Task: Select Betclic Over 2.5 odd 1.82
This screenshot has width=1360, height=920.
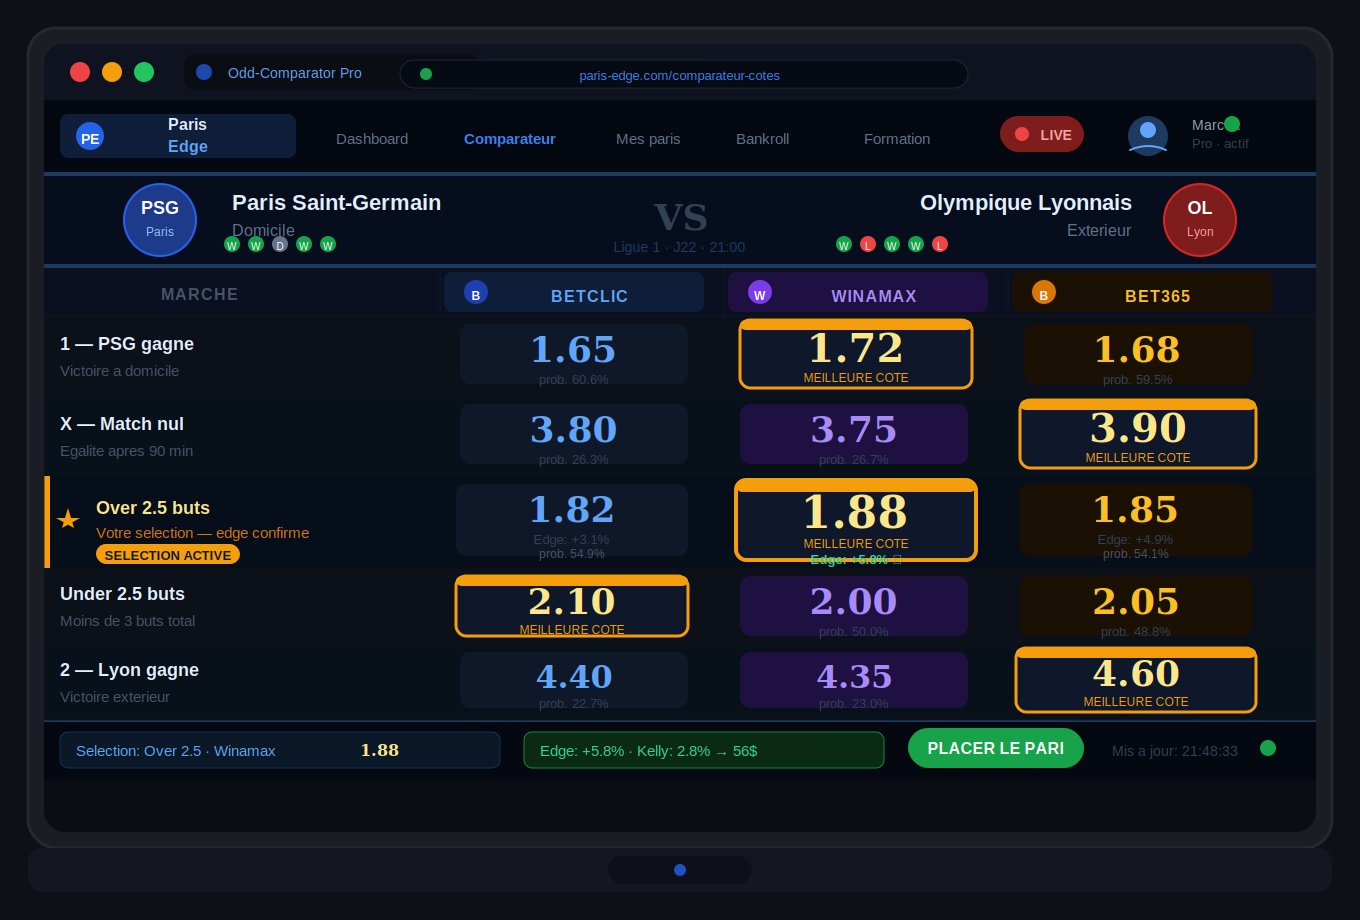Action: pos(572,520)
